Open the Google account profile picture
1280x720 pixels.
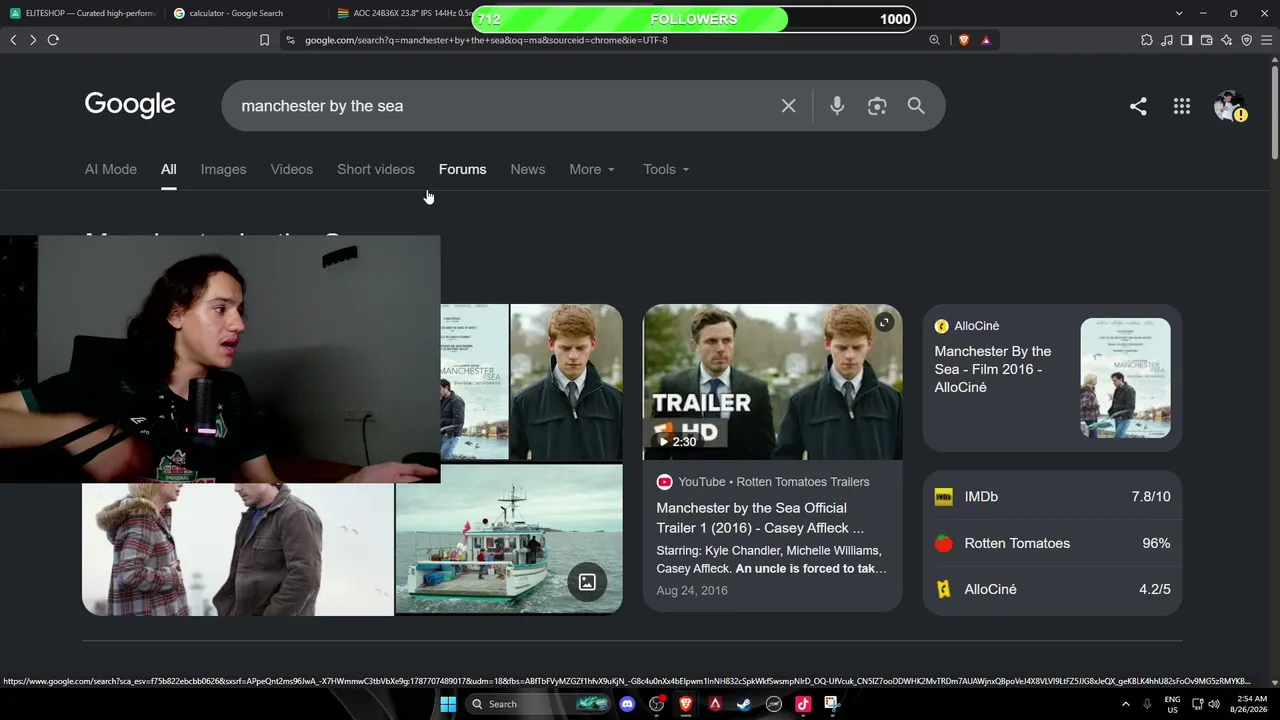[1228, 106]
